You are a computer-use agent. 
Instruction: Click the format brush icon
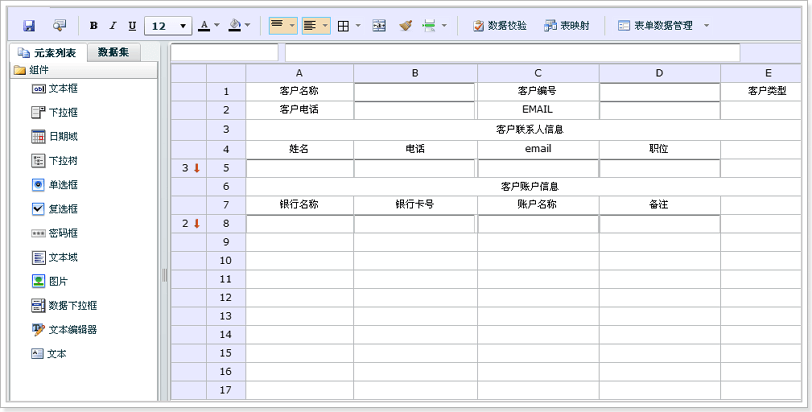point(405,26)
